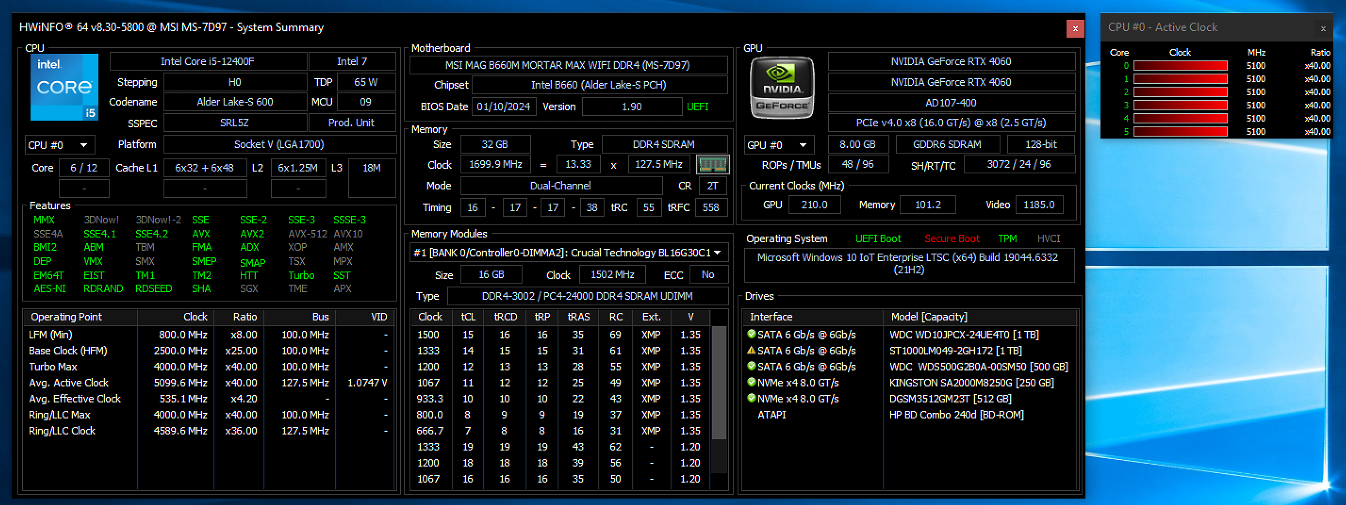Click the memory module chip icon
Image resolution: width=1346 pixels, height=505 pixels.
click(712, 164)
